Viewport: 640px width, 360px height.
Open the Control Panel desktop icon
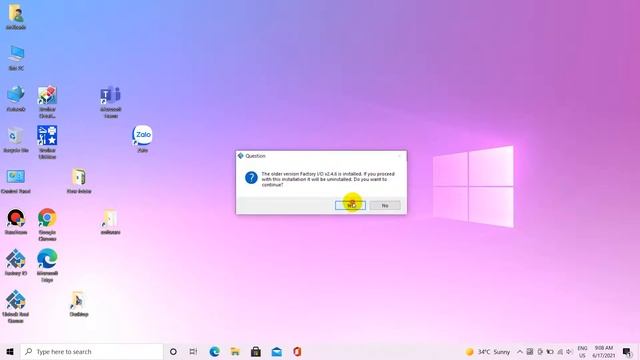[16, 181]
